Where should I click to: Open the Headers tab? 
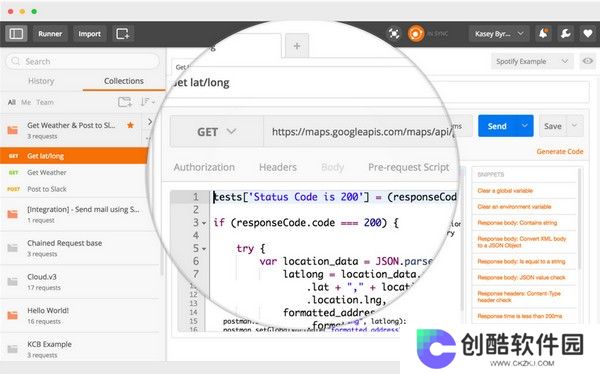click(278, 167)
